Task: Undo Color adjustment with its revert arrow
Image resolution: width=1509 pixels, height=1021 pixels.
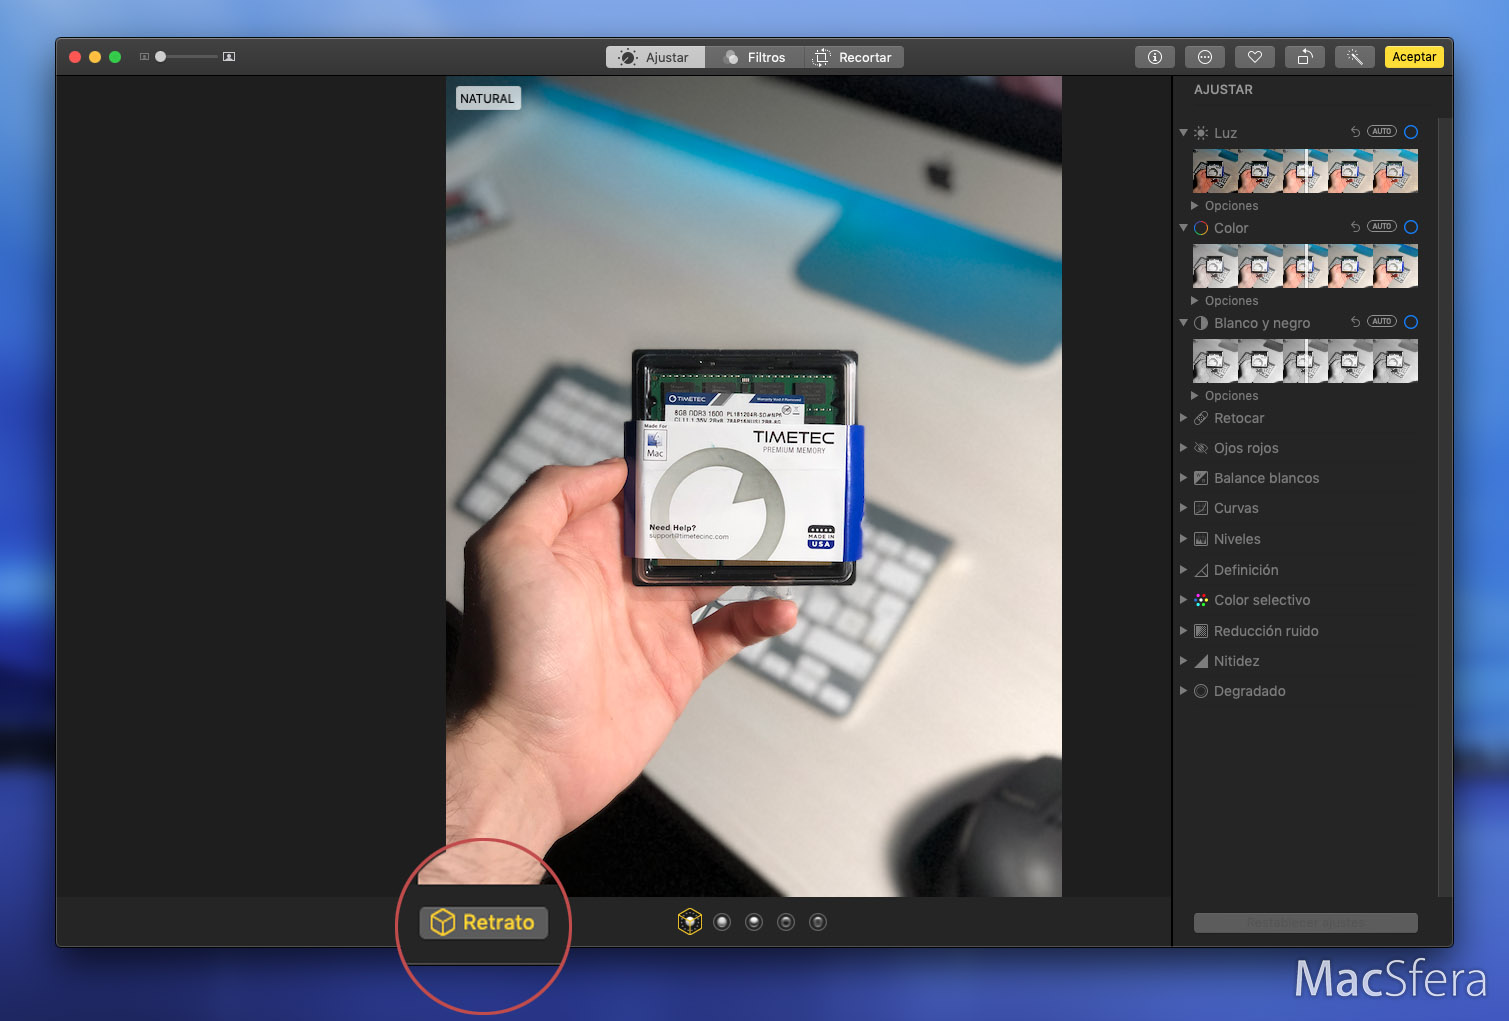Action: (x=1355, y=227)
